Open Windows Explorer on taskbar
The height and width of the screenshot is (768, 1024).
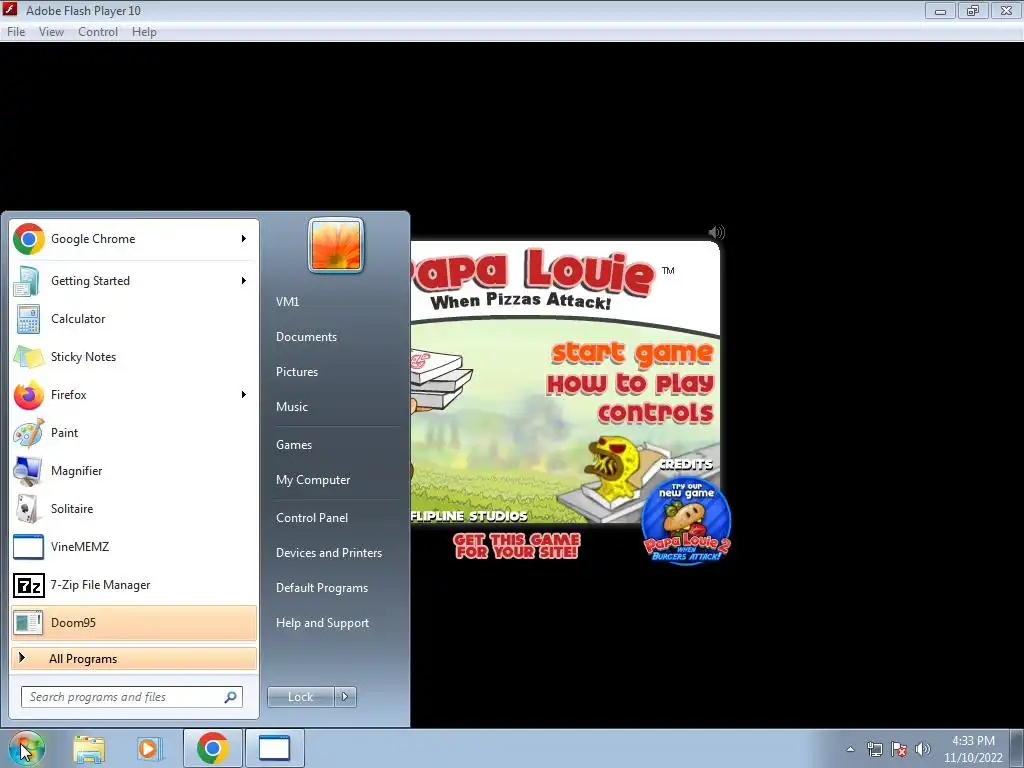[x=89, y=748]
